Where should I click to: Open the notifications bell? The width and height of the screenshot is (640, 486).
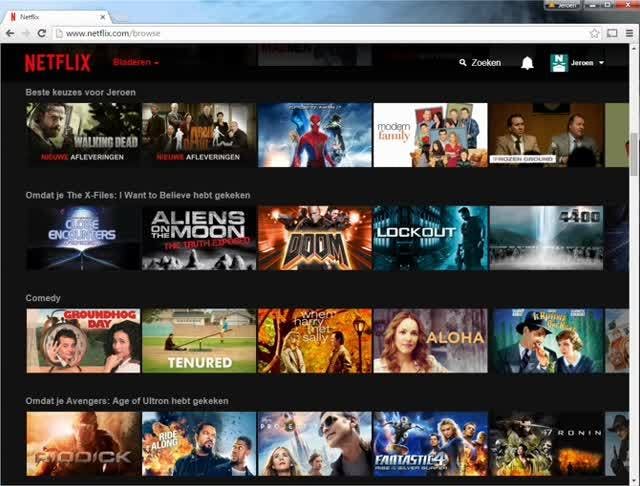[x=527, y=63]
